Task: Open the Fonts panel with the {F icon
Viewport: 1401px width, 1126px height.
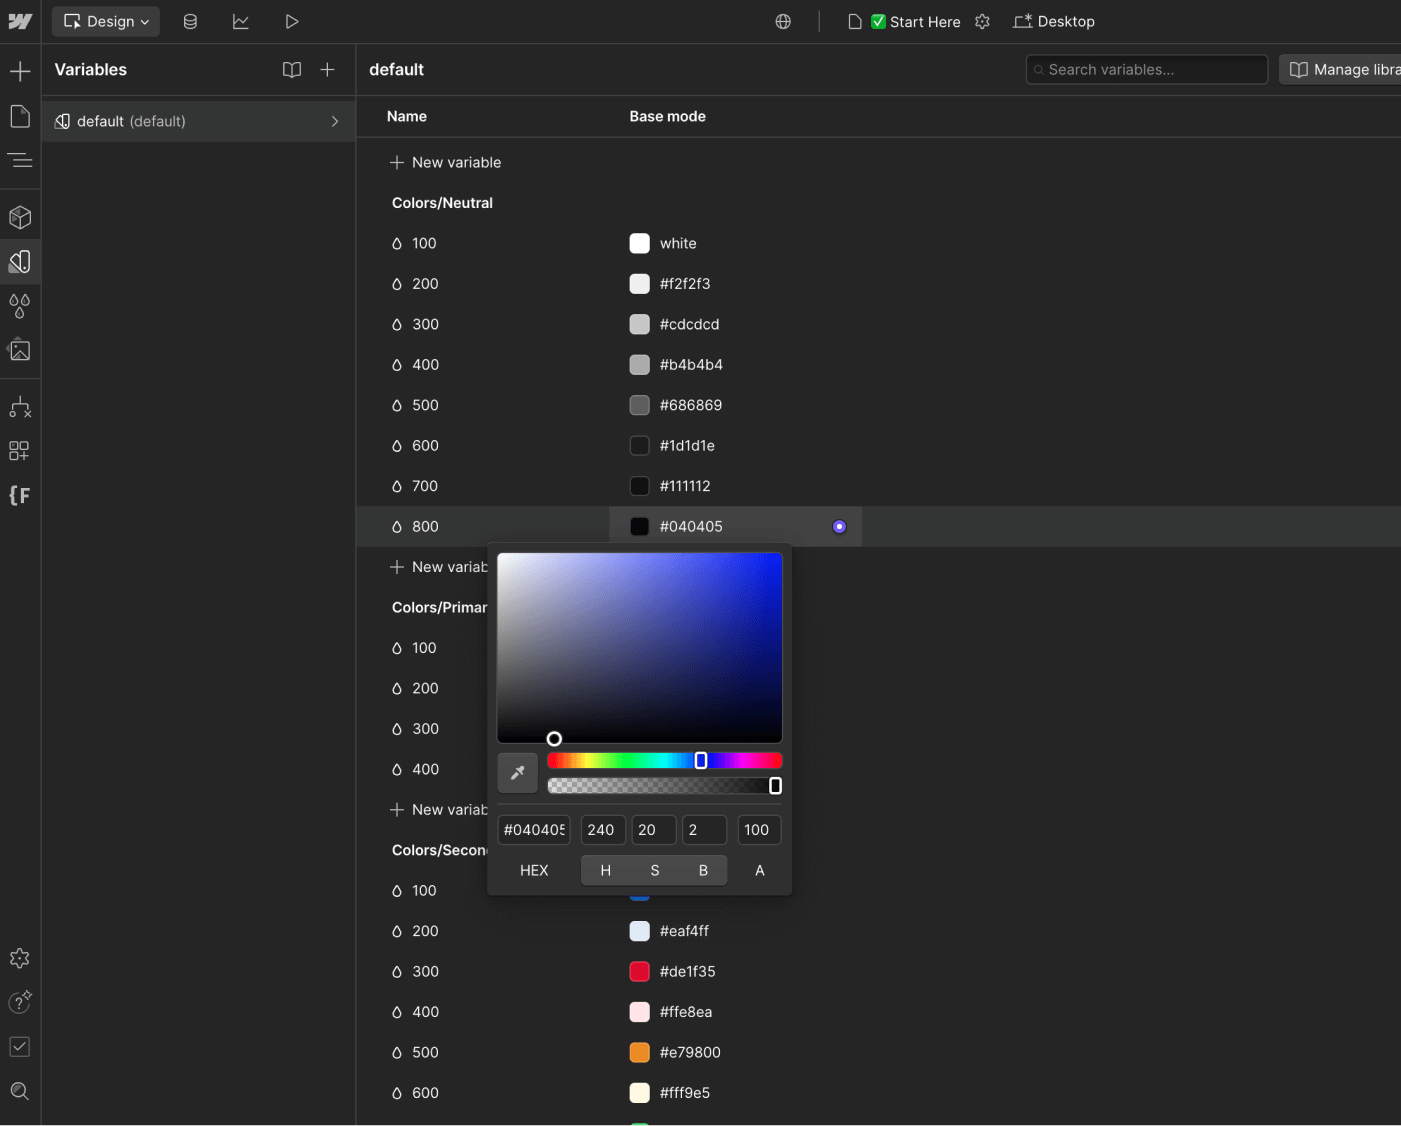Action: pos(20,495)
